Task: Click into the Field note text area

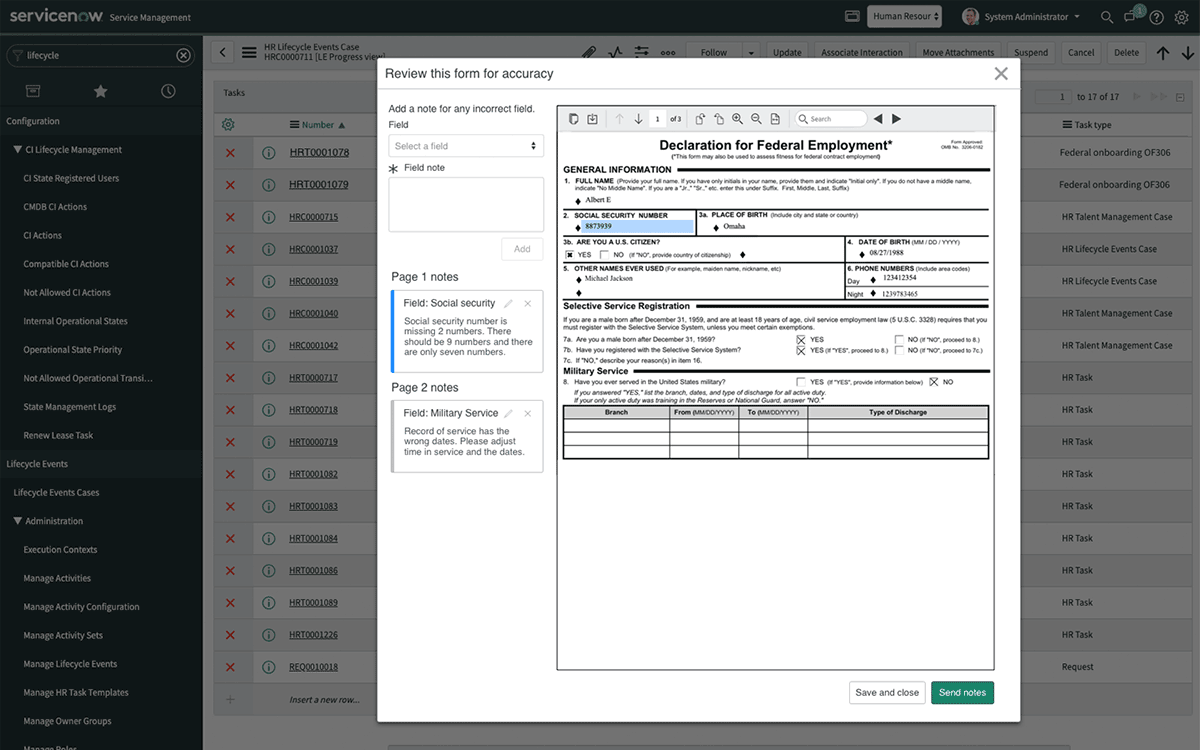Action: coord(466,204)
